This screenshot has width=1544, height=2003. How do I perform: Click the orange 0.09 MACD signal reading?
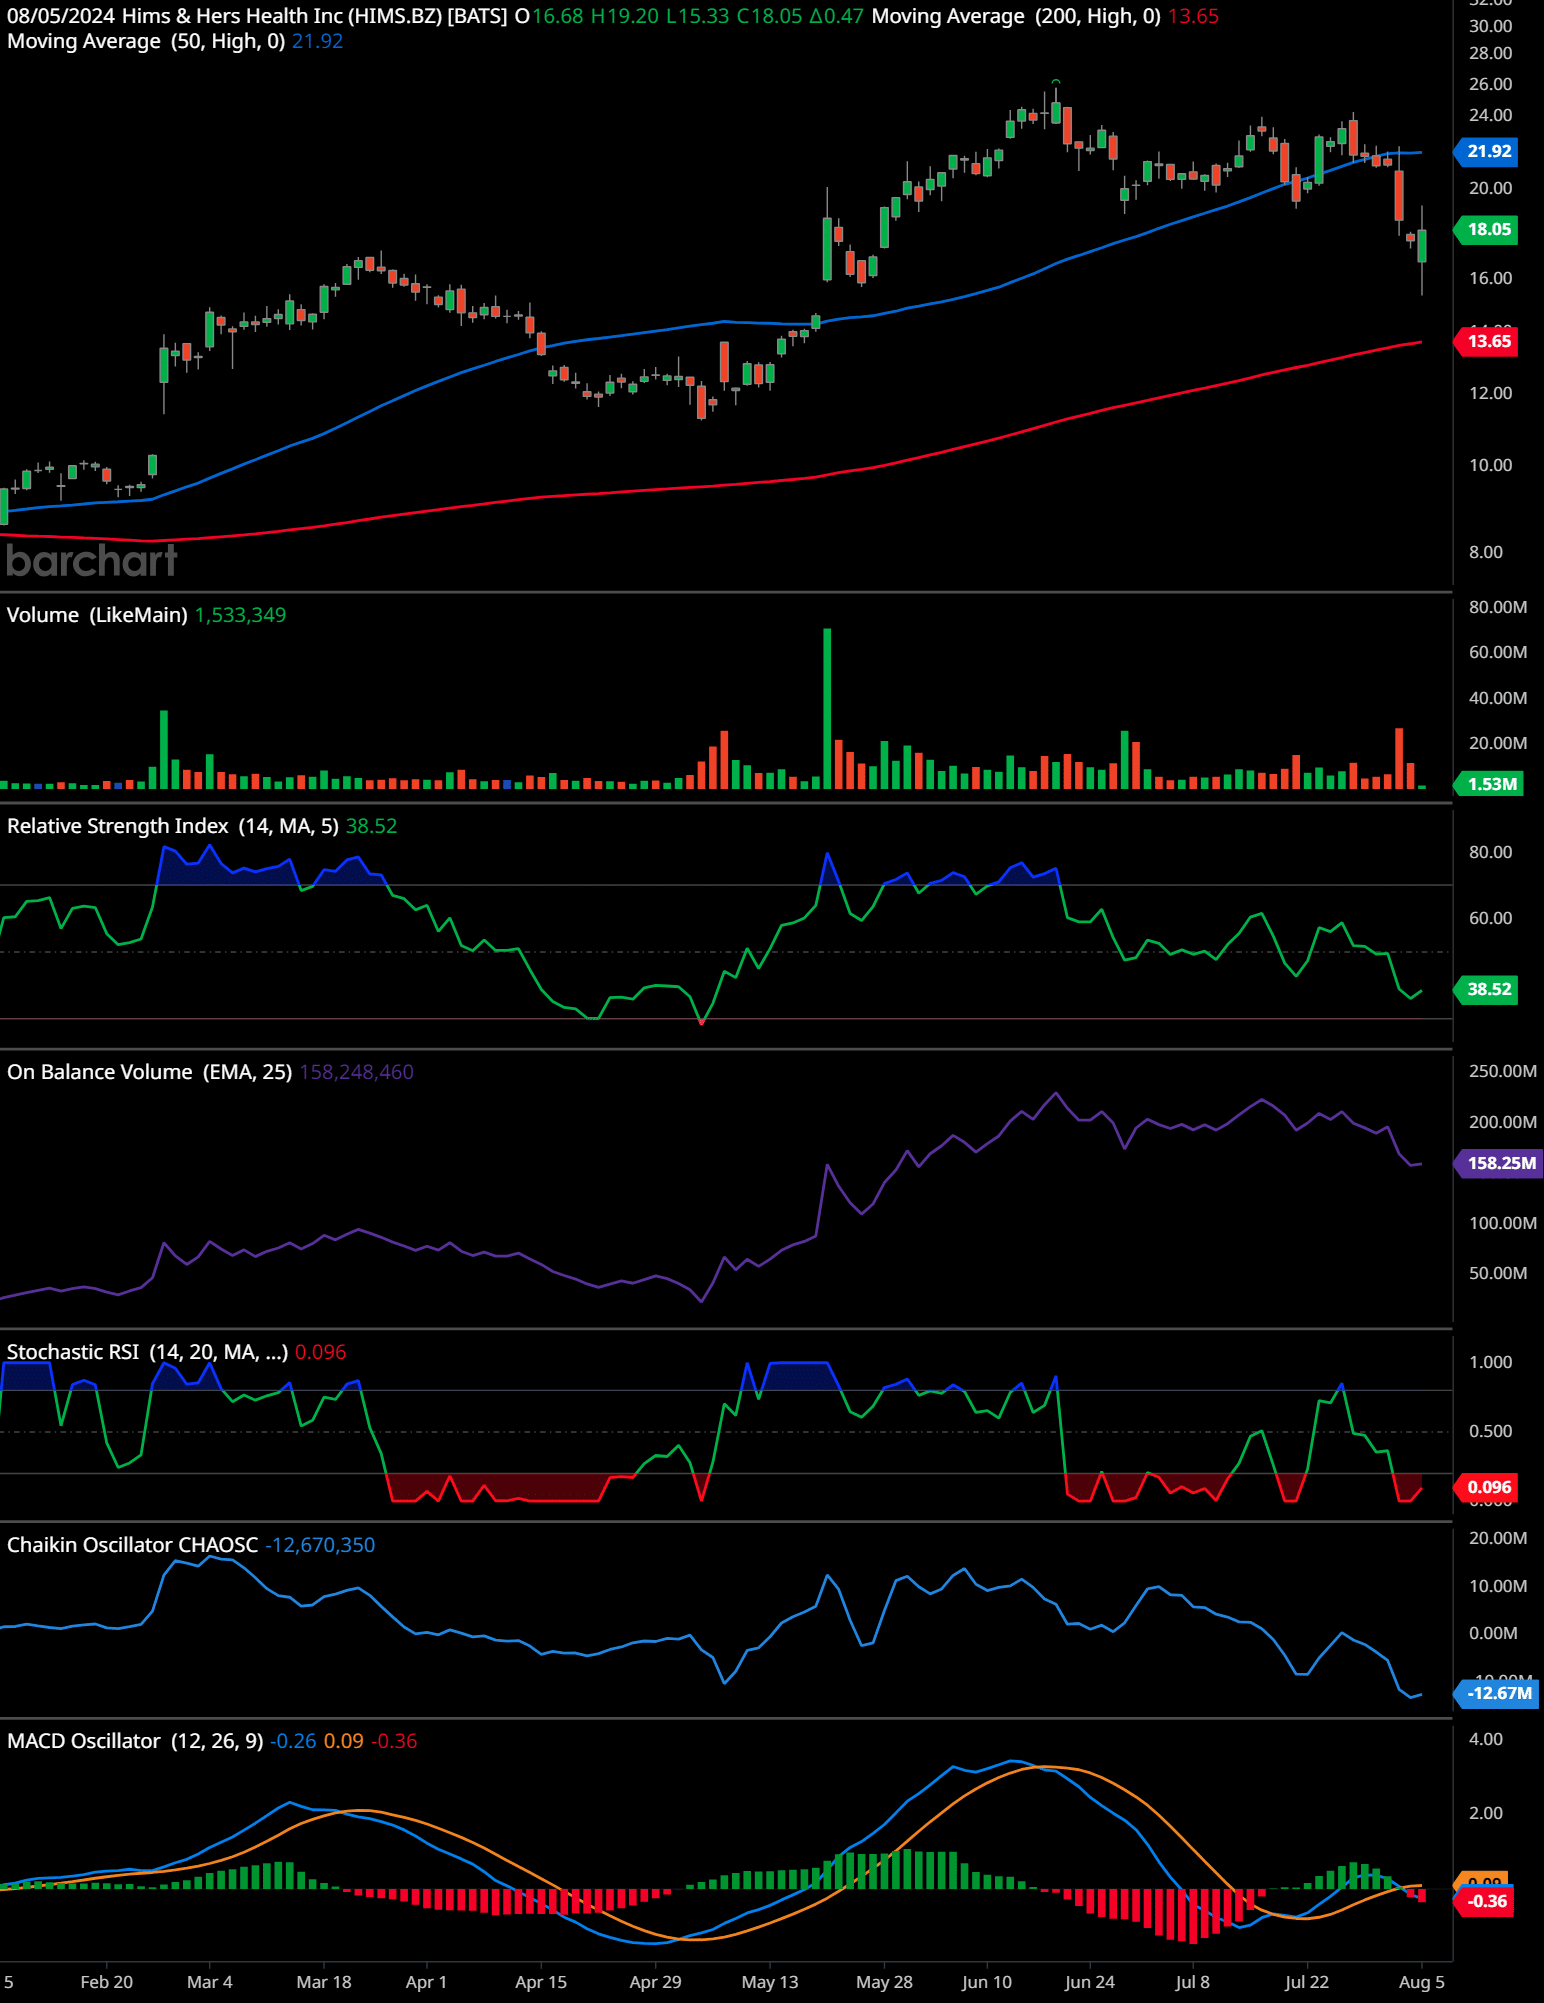[345, 1742]
